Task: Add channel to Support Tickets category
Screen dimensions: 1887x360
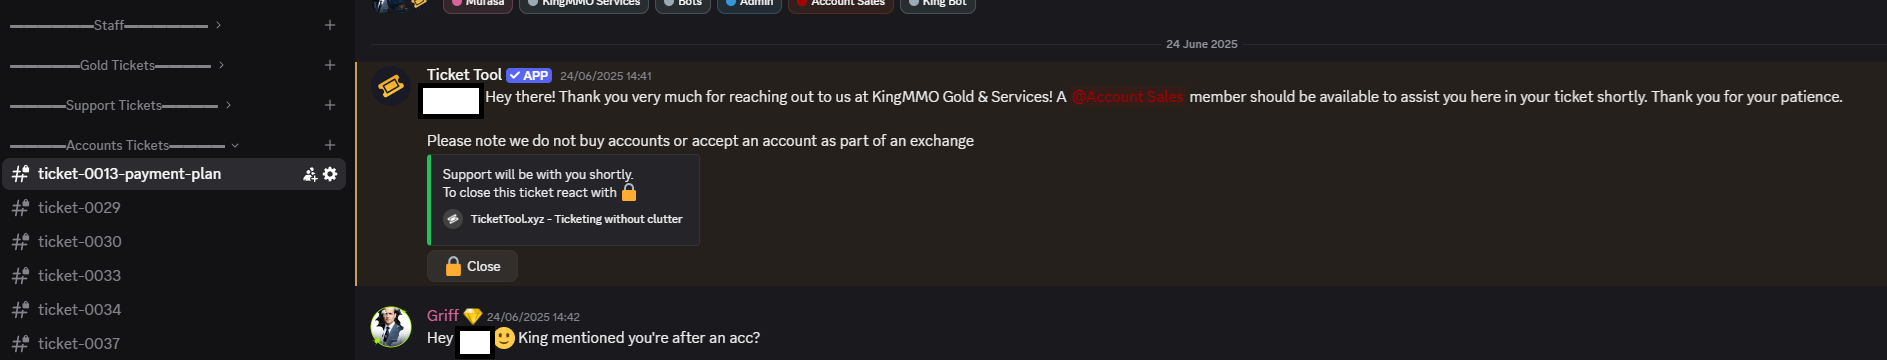Action: pyautogui.click(x=330, y=105)
